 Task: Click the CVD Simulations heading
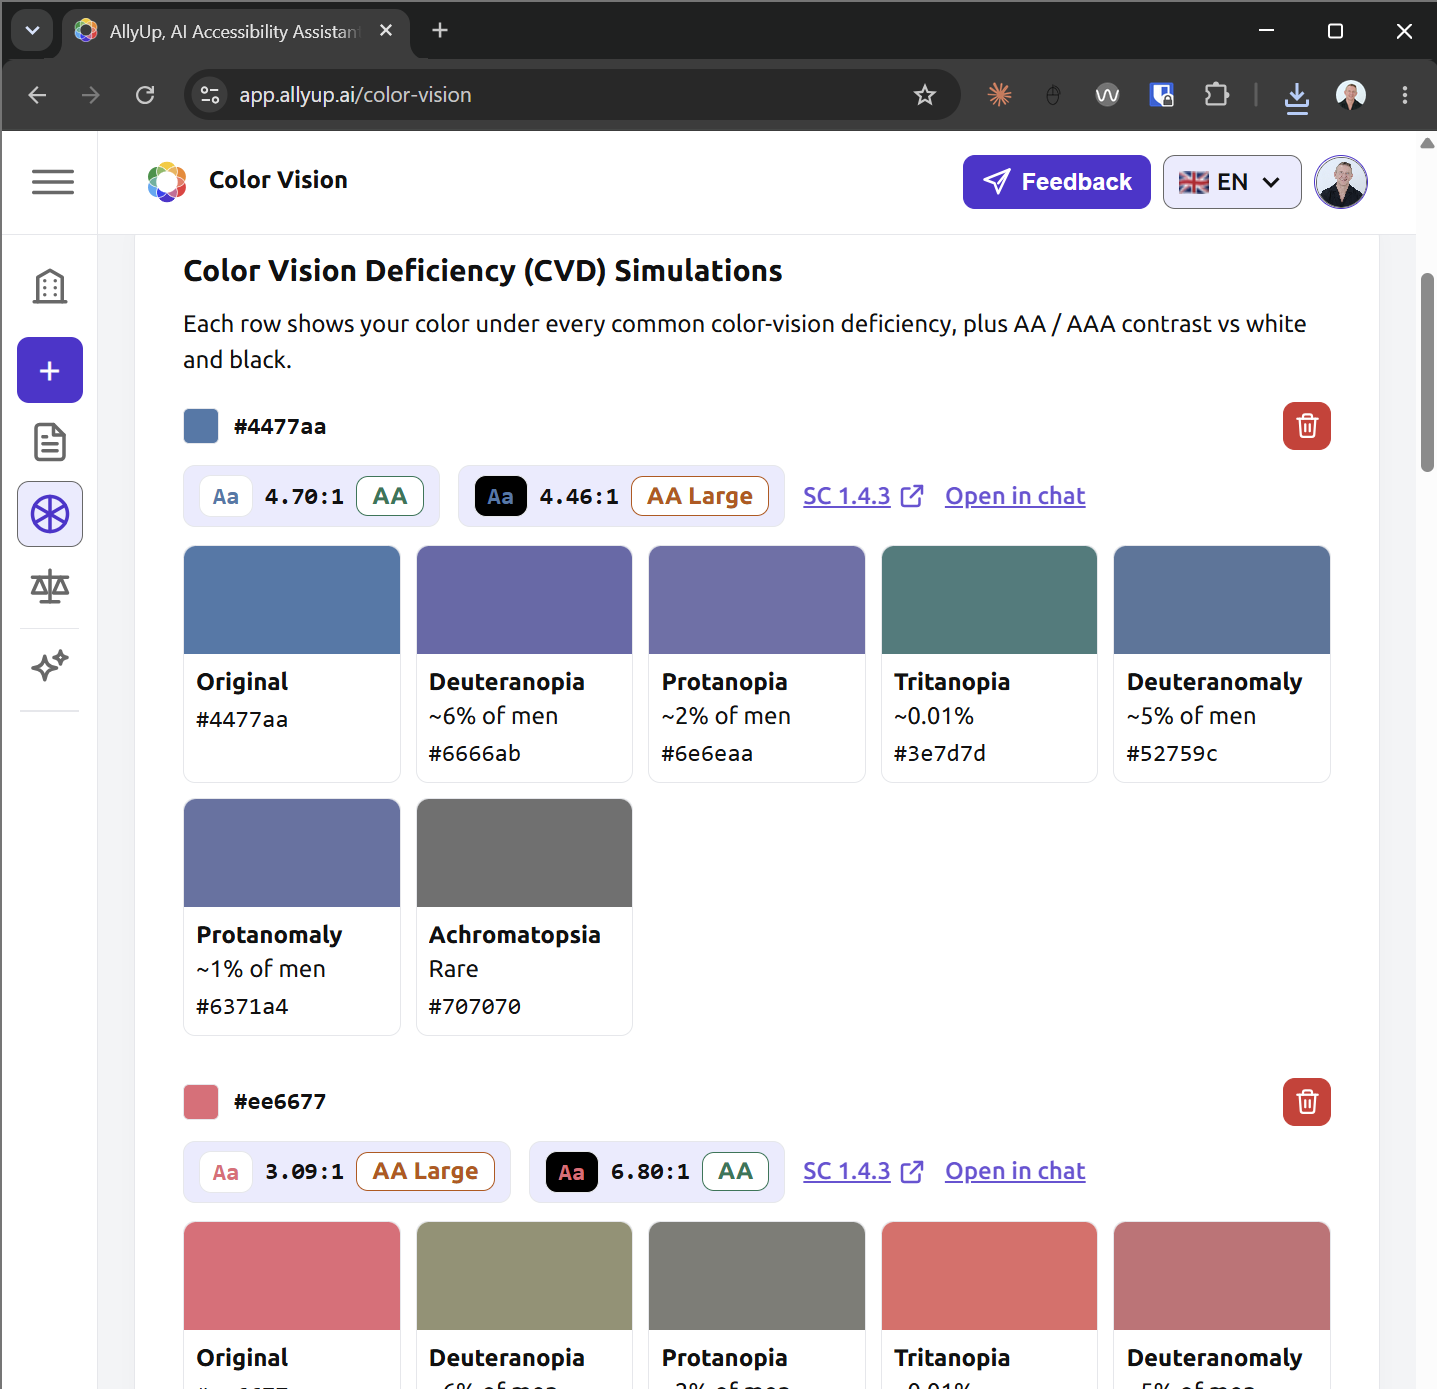click(x=483, y=271)
